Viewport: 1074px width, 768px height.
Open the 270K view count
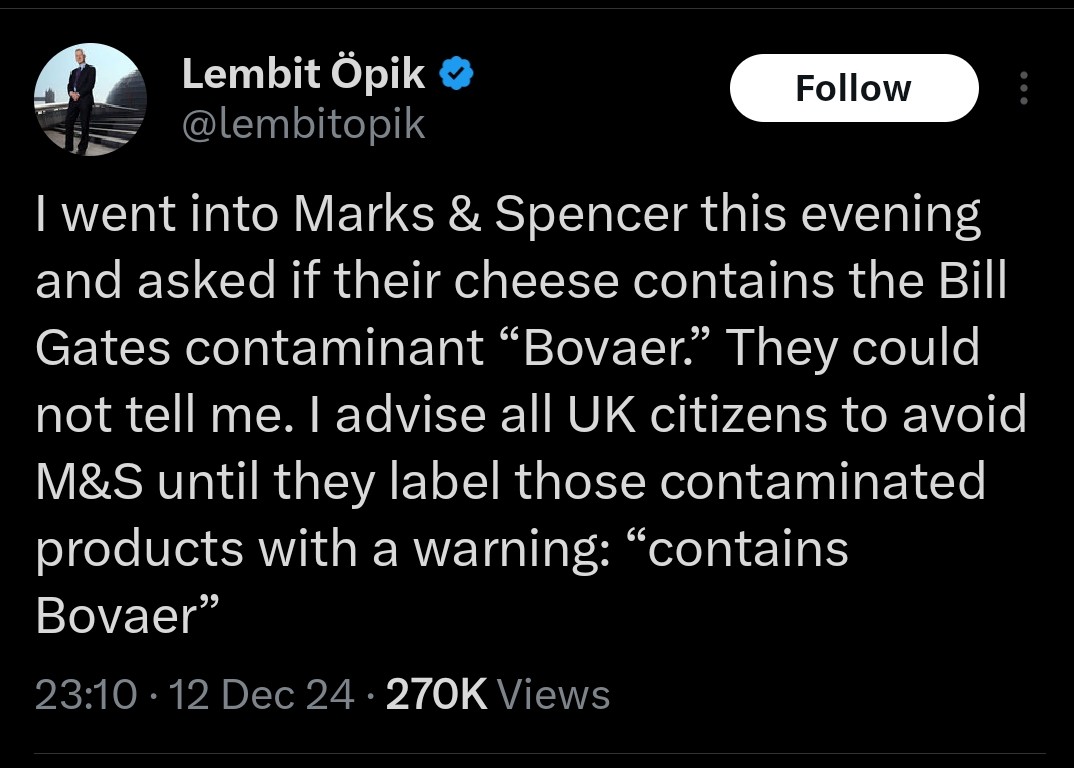click(436, 694)
